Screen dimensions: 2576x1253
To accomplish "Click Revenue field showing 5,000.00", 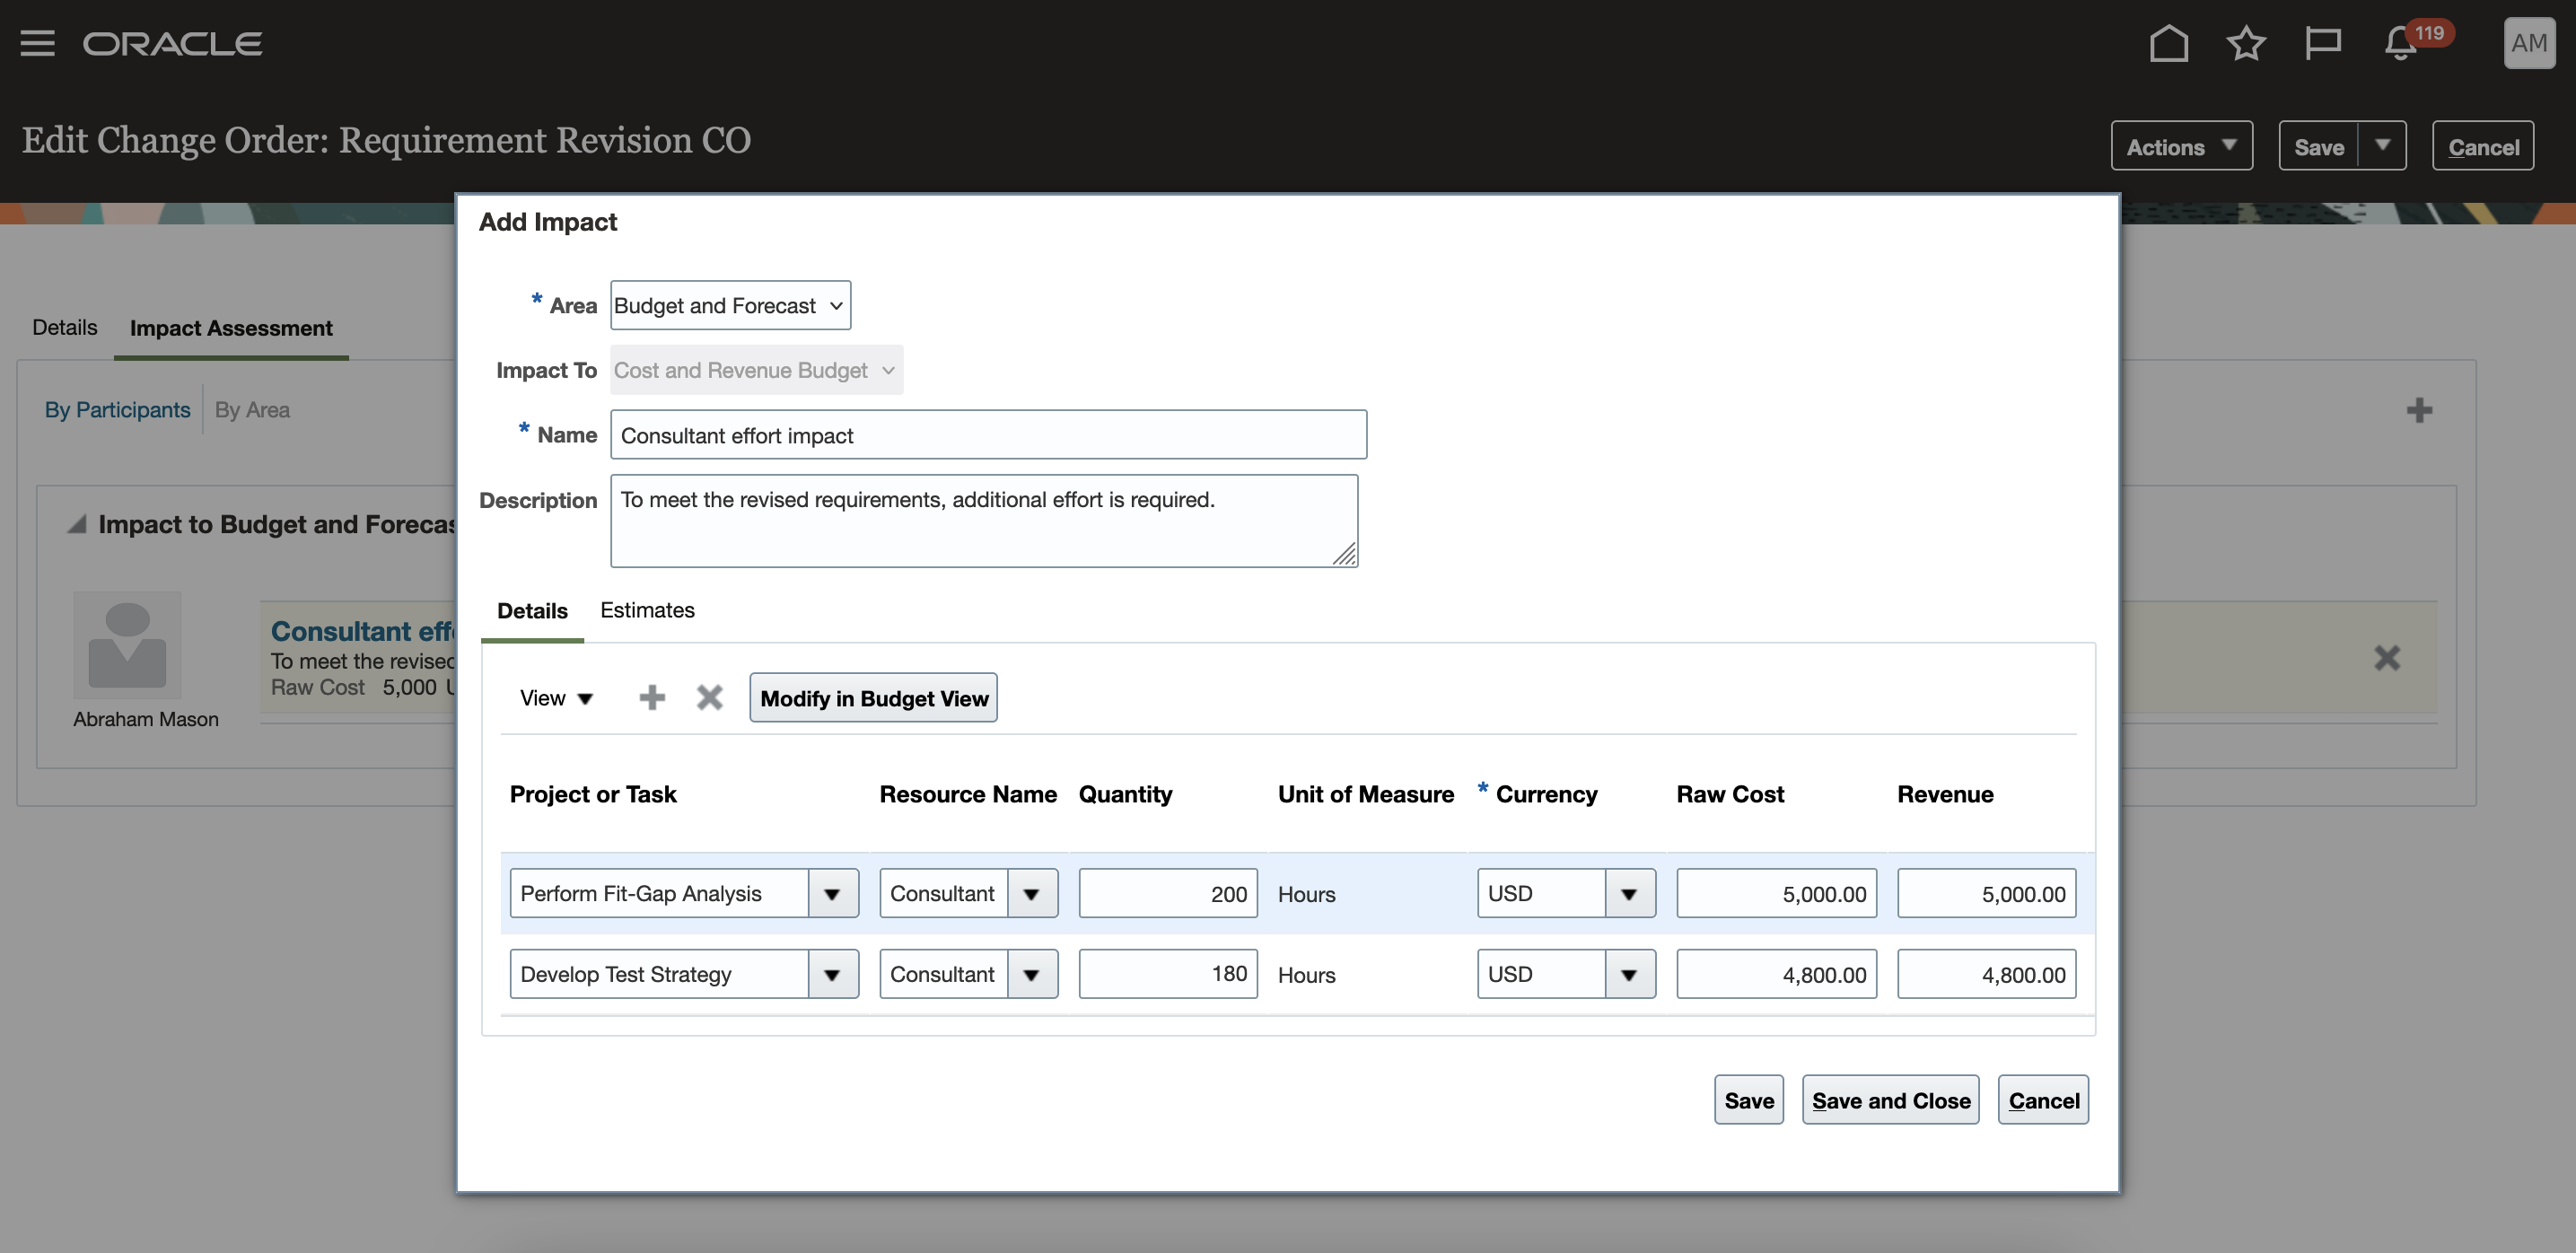I will [1986, 894].
